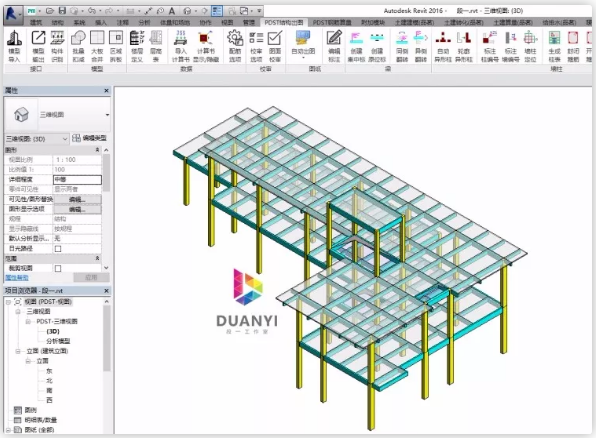Open the 附加模块 ribbon tab
Screen dimensions: 596x438
pos(373,23)
